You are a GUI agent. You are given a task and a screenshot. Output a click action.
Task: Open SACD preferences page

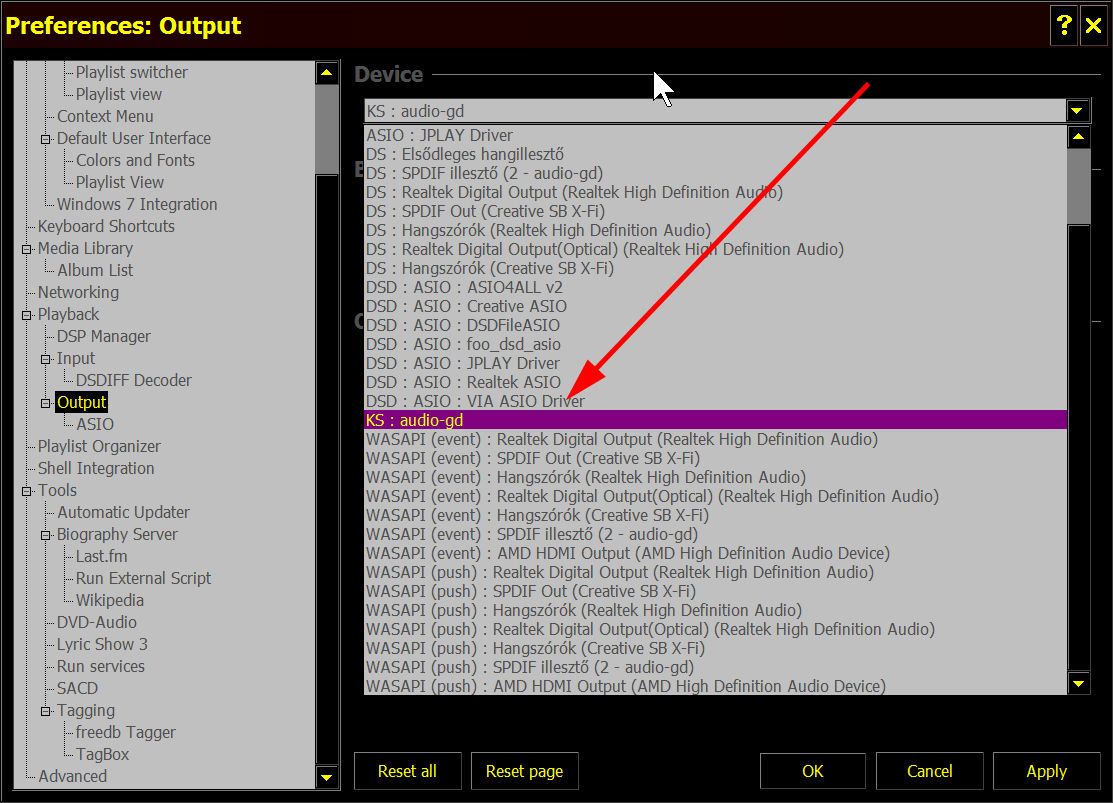pyautogui.click(x=77, y=689)
